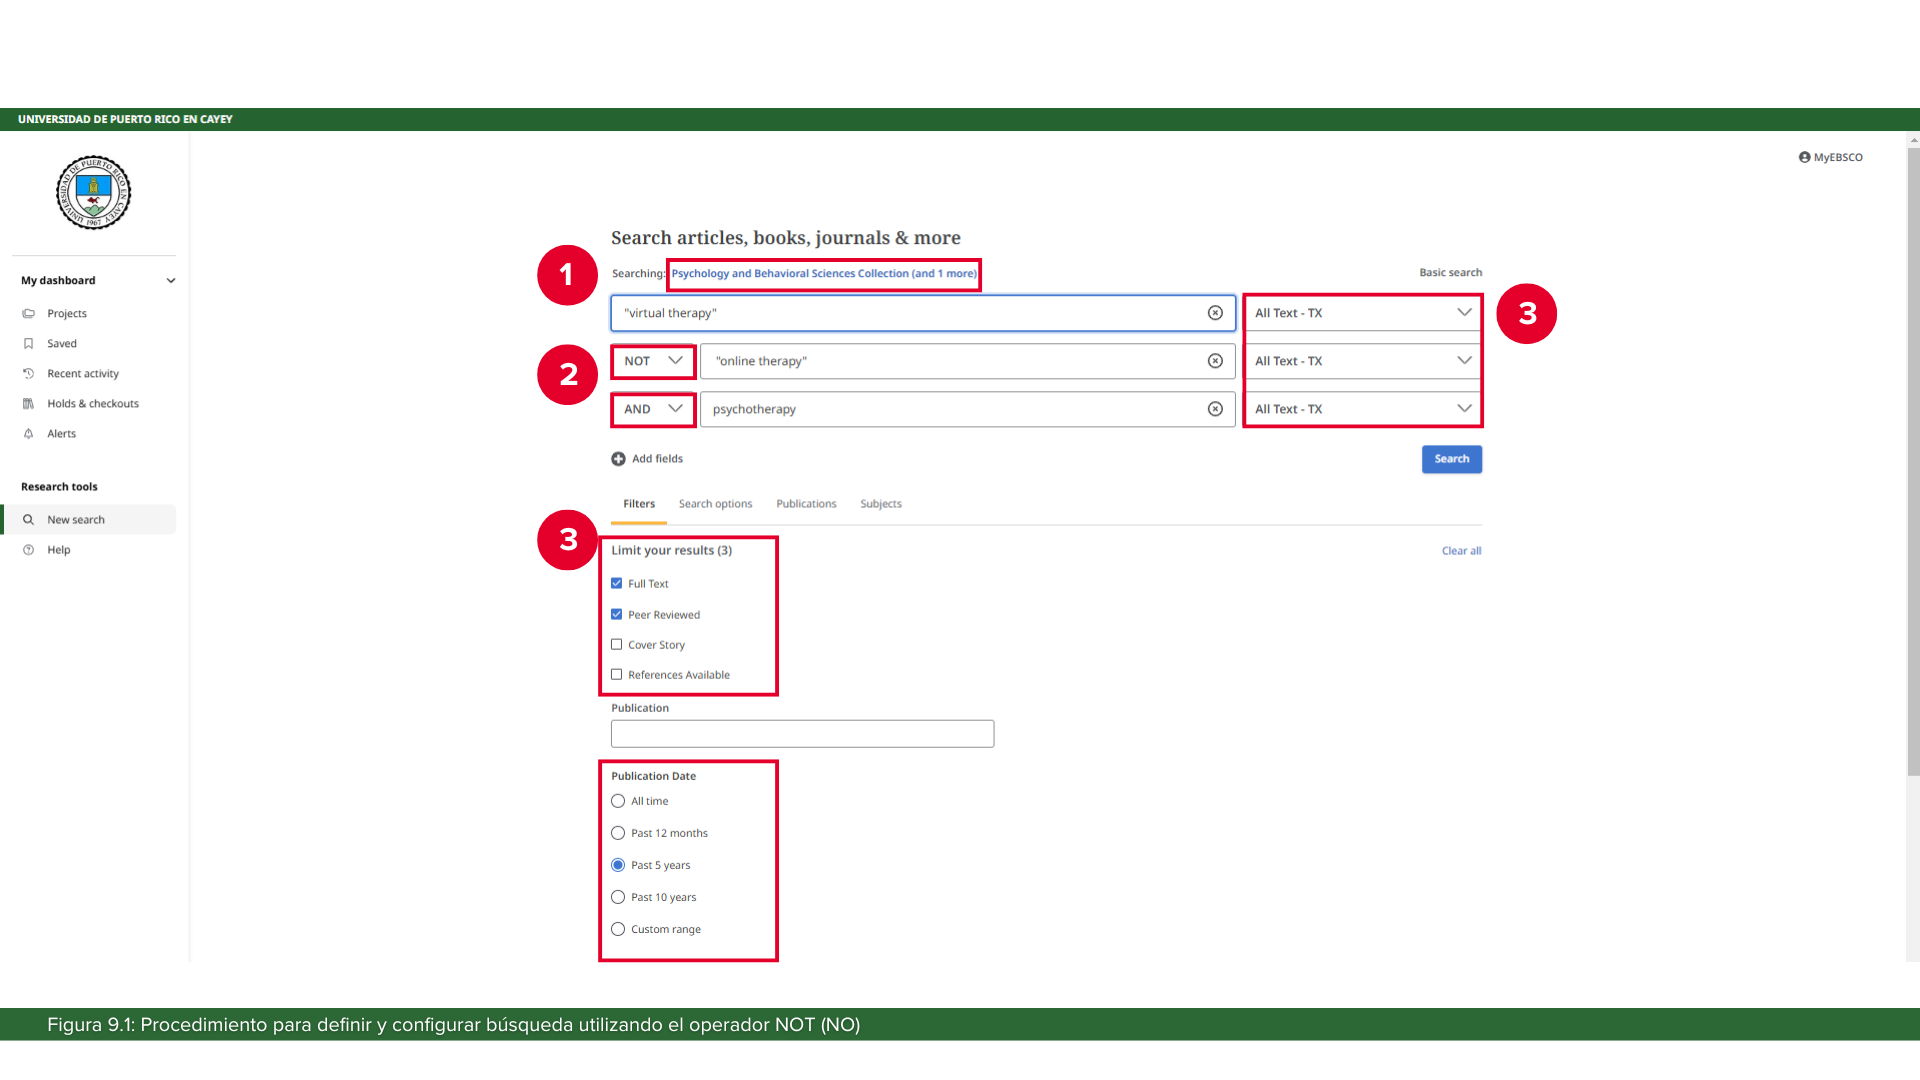Open the NOT boolean operator dropdown
The image size is (1920, 1080).
653,361
